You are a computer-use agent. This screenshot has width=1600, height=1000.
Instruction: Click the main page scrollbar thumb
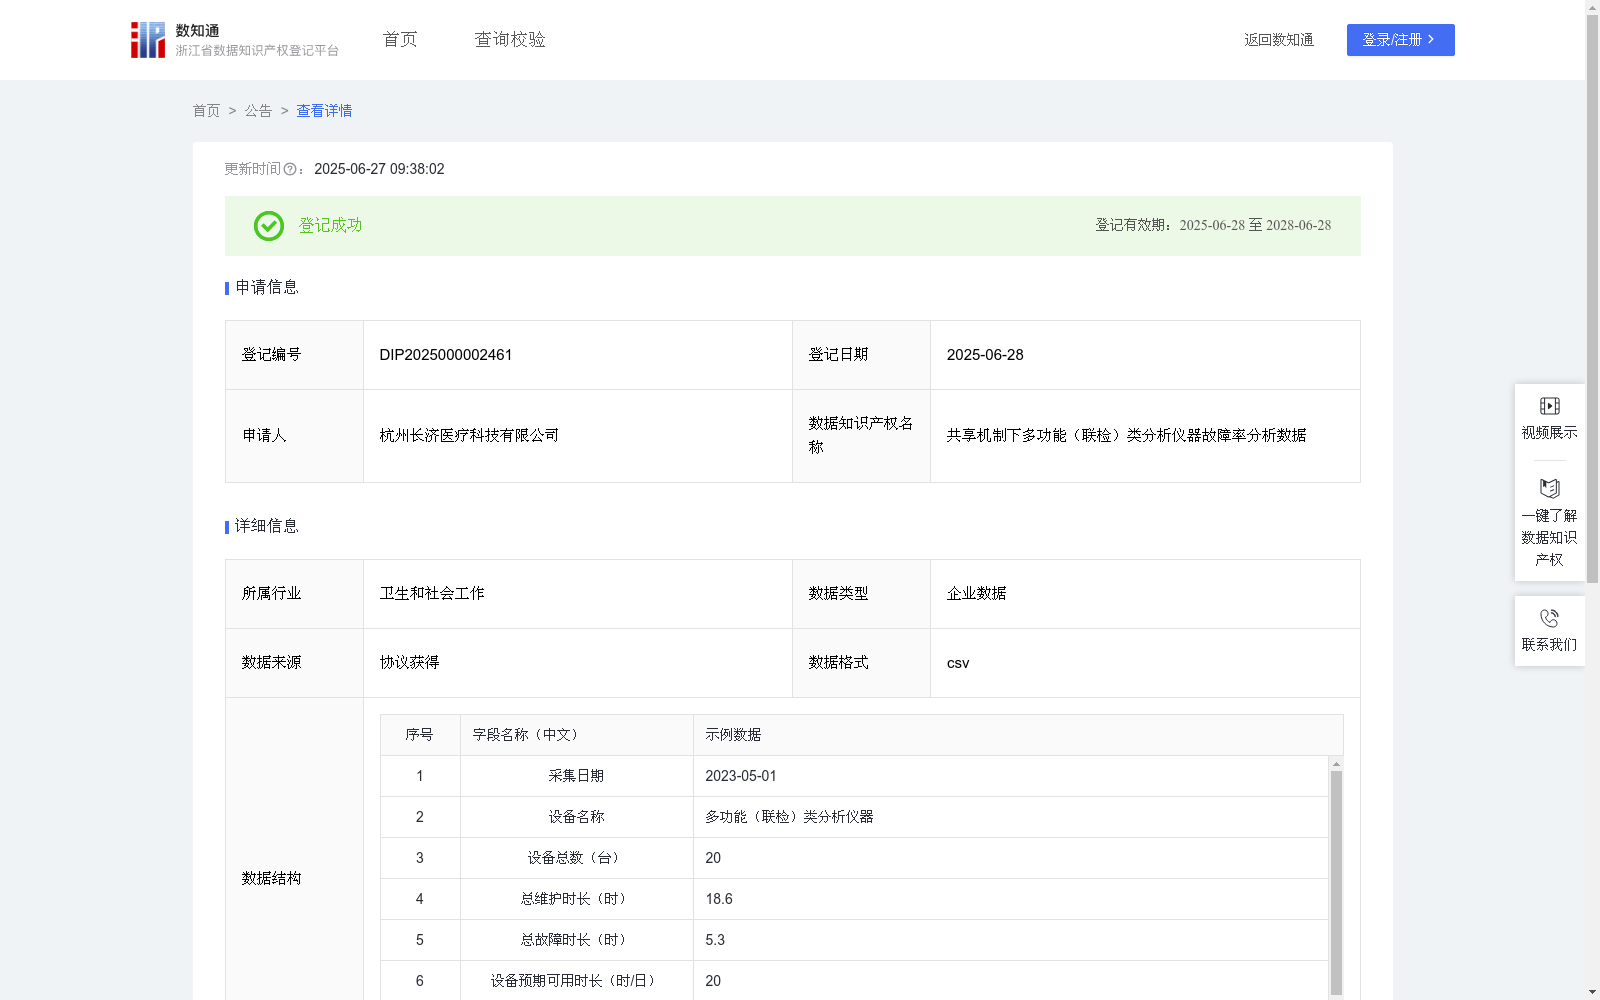(1592, 299)
